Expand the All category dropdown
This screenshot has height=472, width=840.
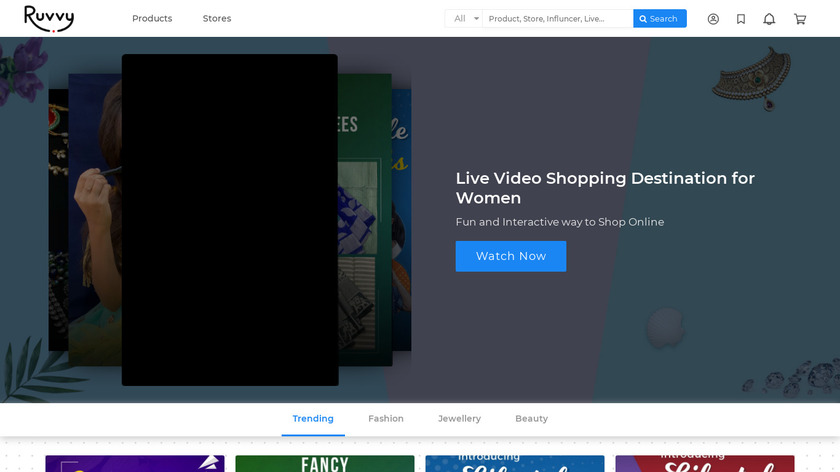(x=463, y=19)
